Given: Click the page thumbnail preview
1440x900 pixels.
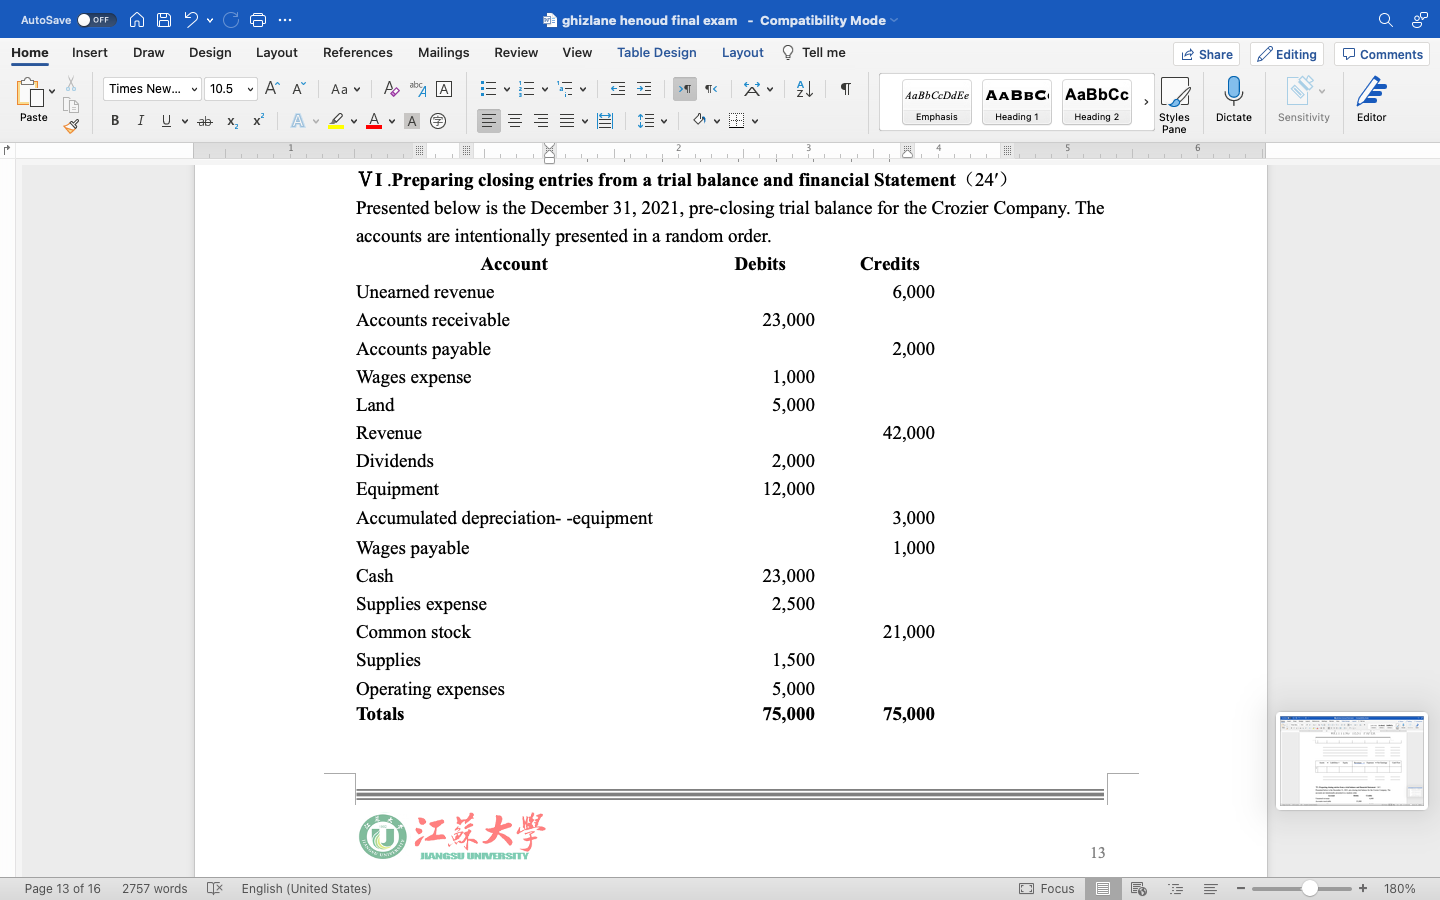Looking at the screenshot, I should click(x=1351, y=760).
